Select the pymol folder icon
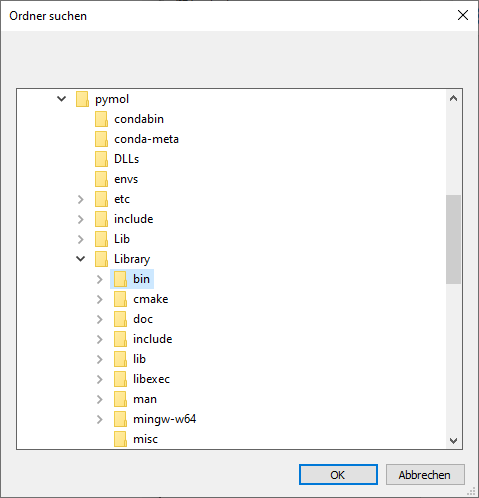Image resolution: width=479 pixels, height=498 pixels. 82,99
